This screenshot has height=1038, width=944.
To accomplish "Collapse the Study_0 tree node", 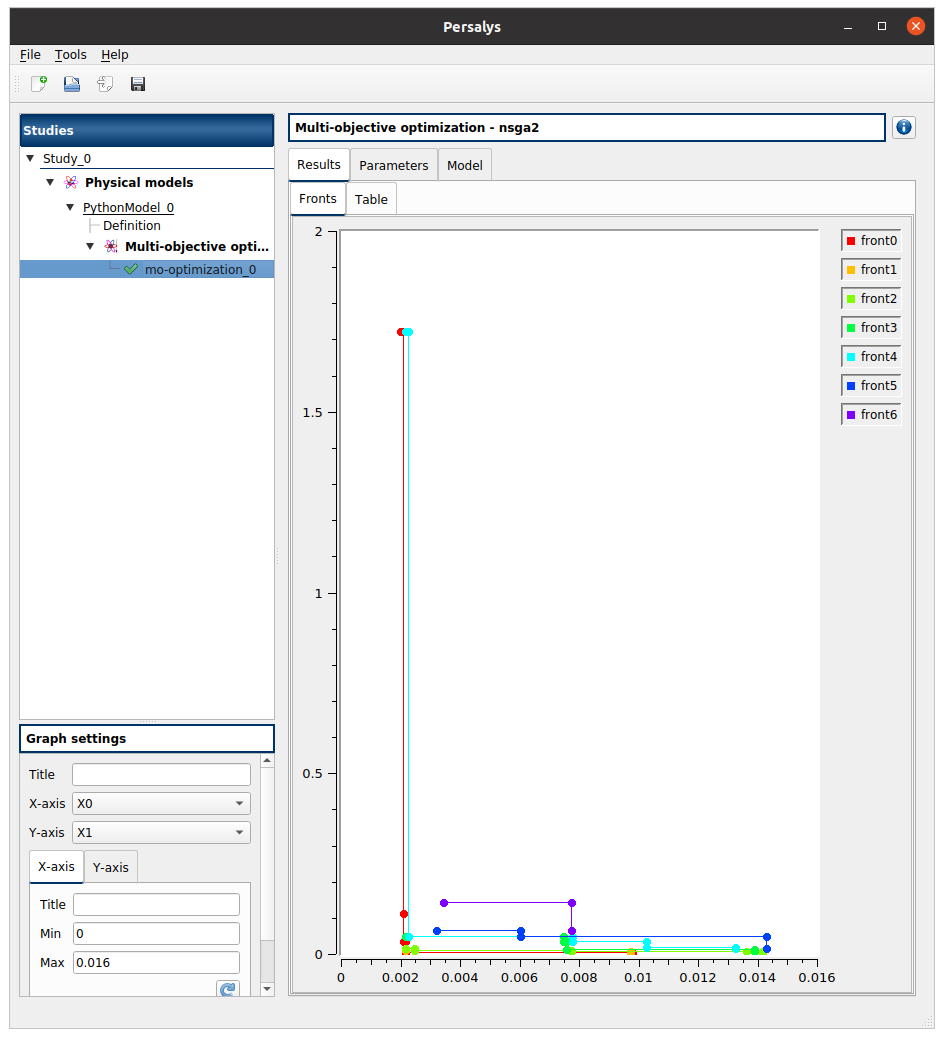I will point(30,159).
